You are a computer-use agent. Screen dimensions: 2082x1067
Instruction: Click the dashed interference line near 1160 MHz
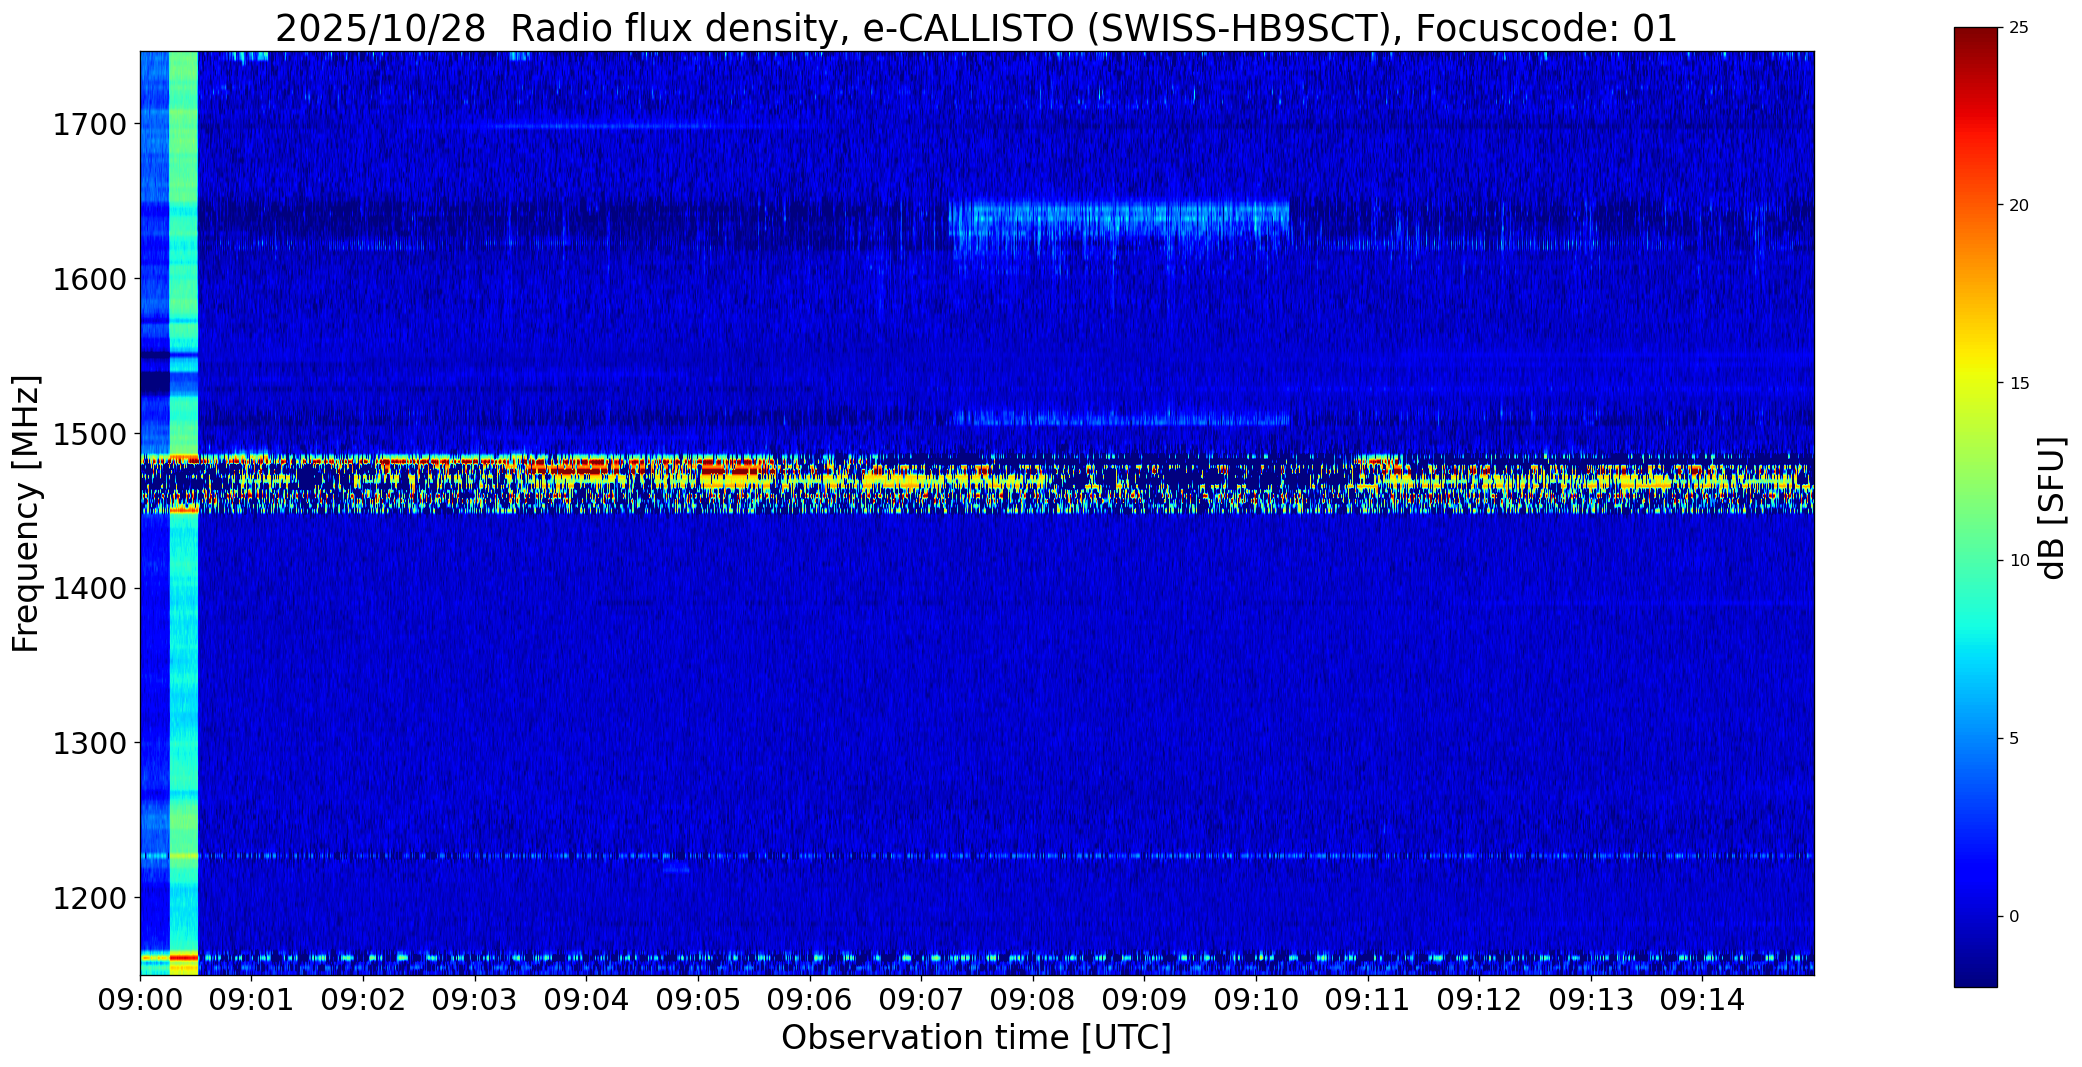[x=976, y=958]
